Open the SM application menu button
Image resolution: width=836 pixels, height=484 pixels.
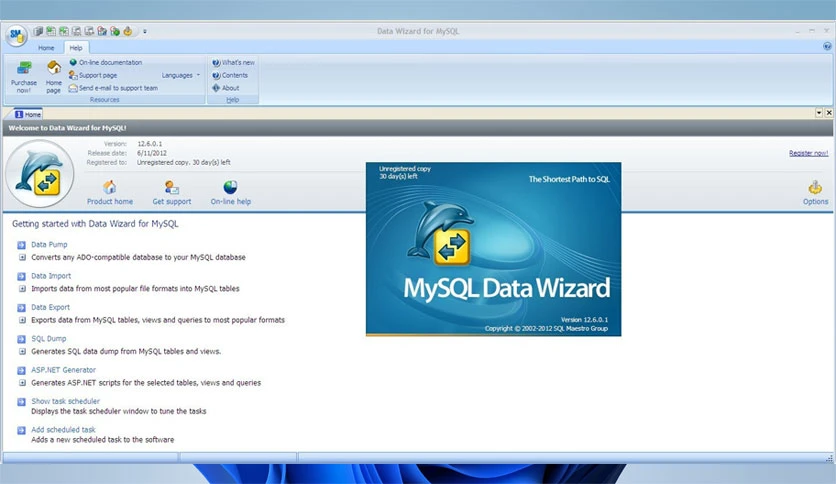[17, 35]
